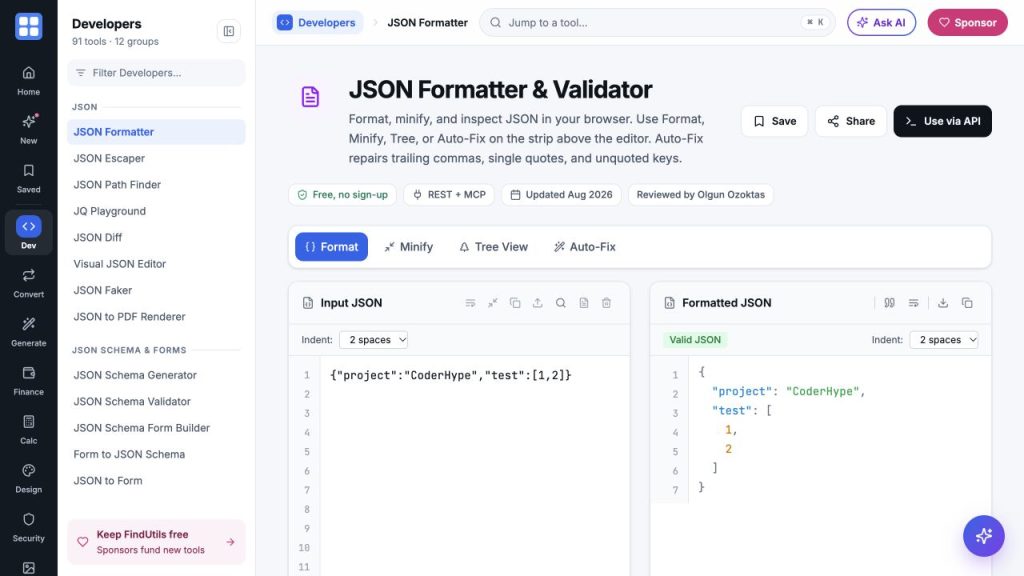Click the Jump to a tool search field

[657, 23]
